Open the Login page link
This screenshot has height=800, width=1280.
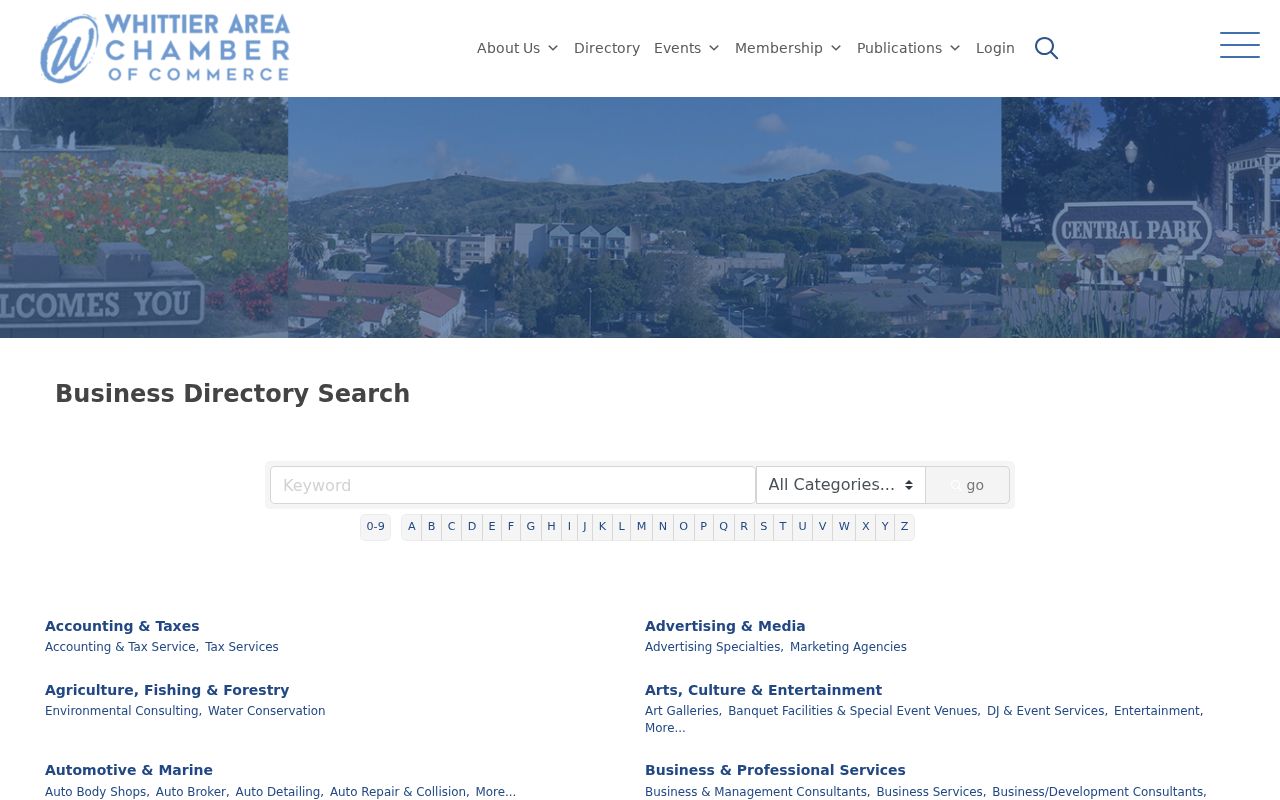point(995,48)
